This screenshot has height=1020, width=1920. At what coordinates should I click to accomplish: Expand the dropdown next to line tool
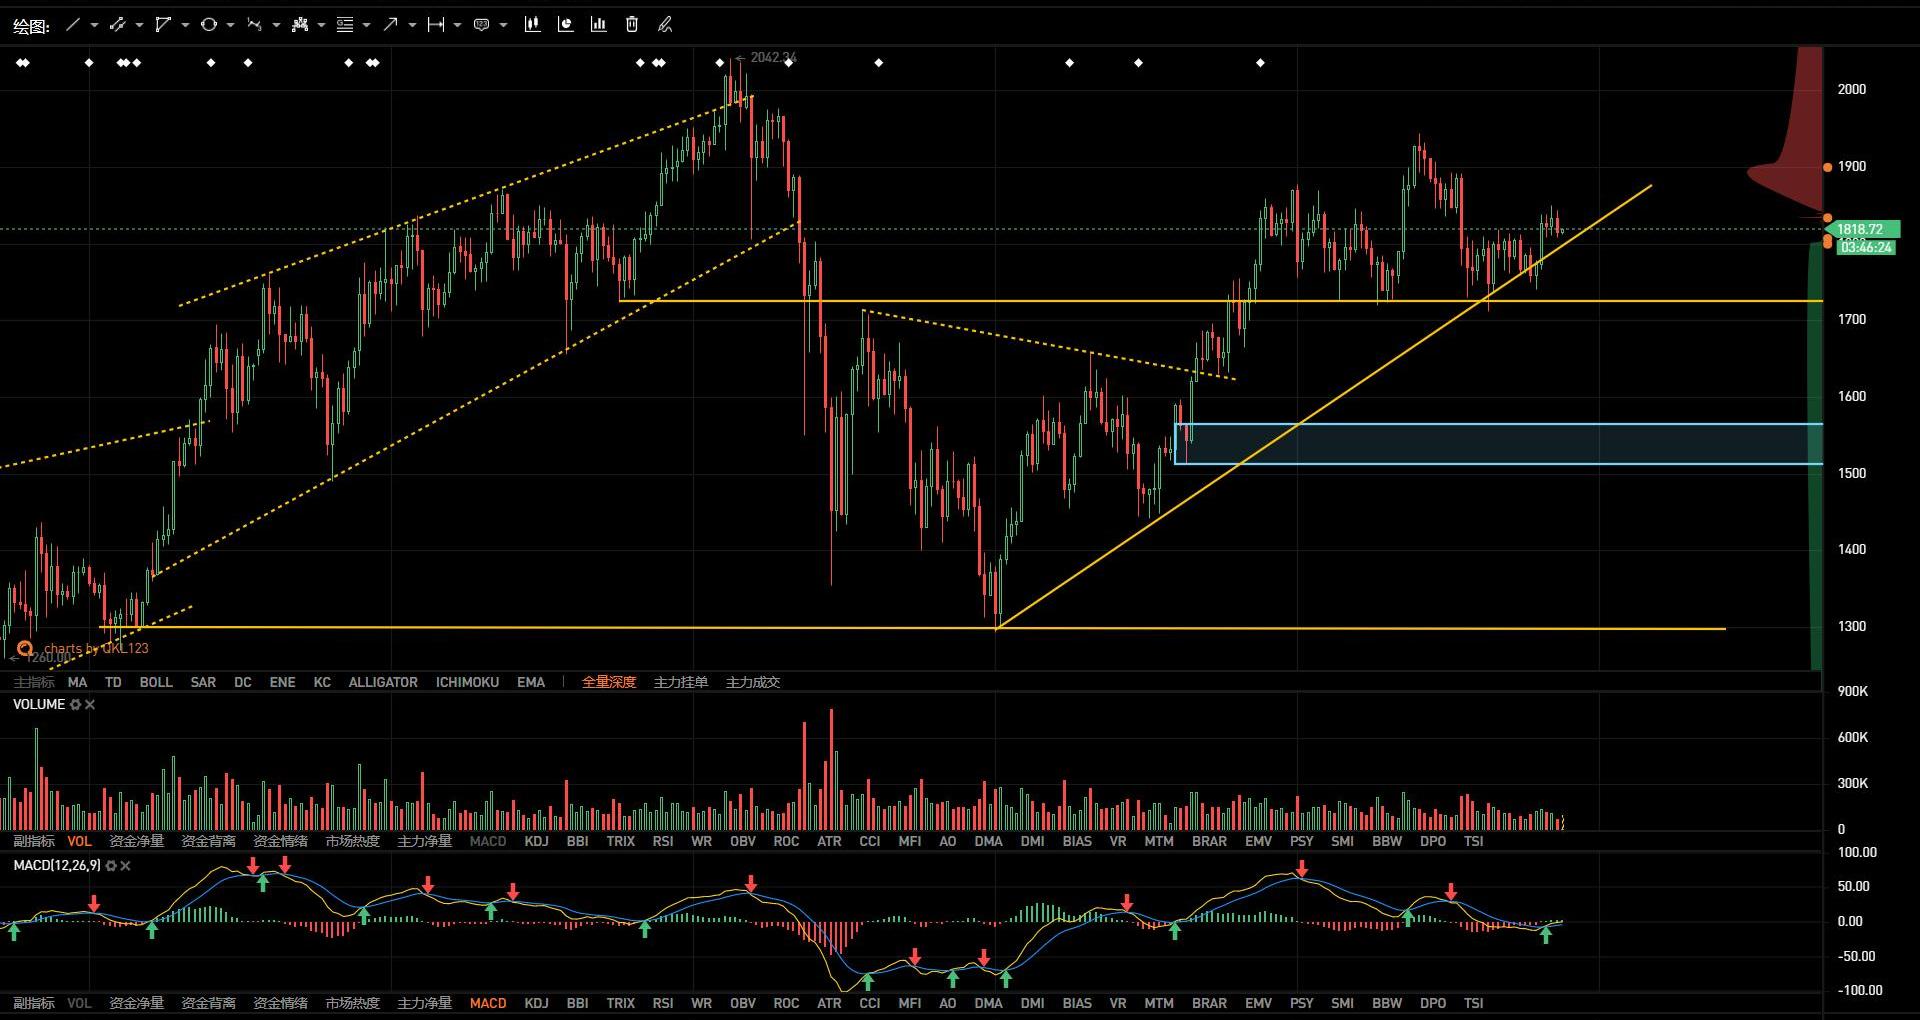(x=94, y=25)
